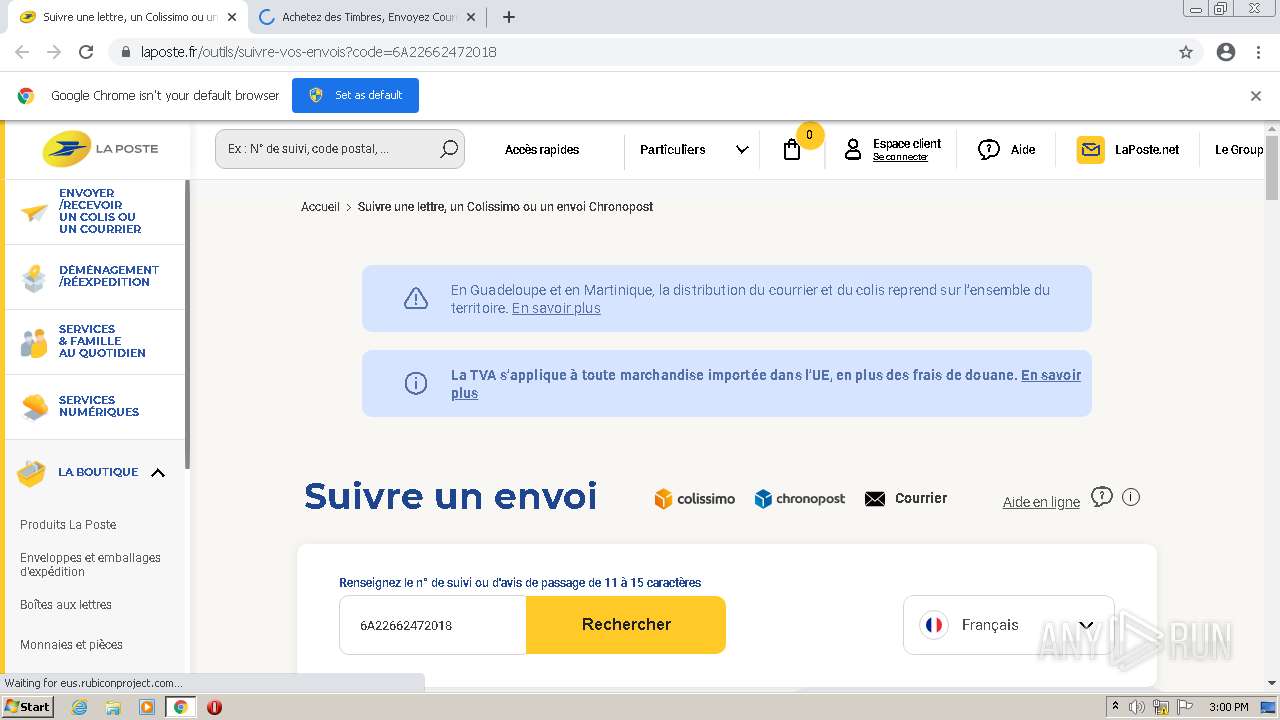Click the LaPoste.net yellow mail icon
Image resolution: width=1280 pixels, height=720 pixels.
click(1091, 150)
